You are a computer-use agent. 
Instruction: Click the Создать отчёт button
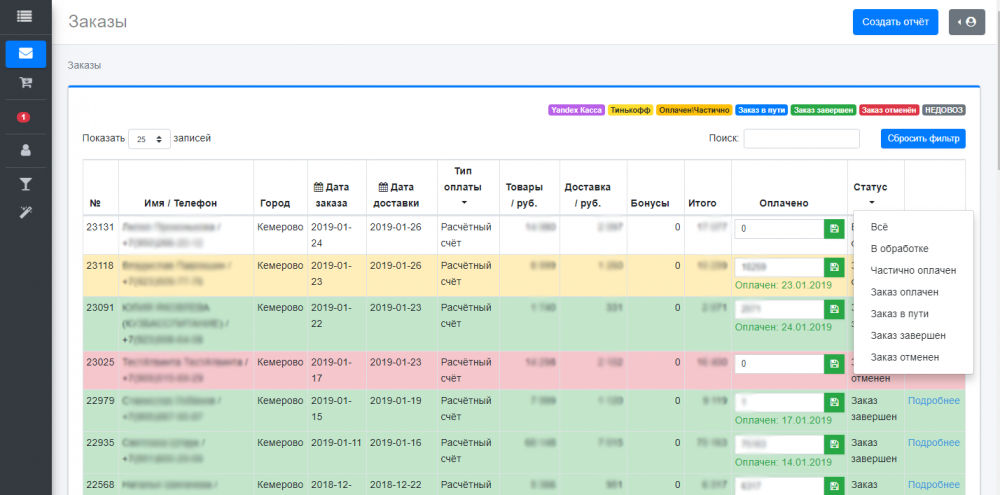895,22
